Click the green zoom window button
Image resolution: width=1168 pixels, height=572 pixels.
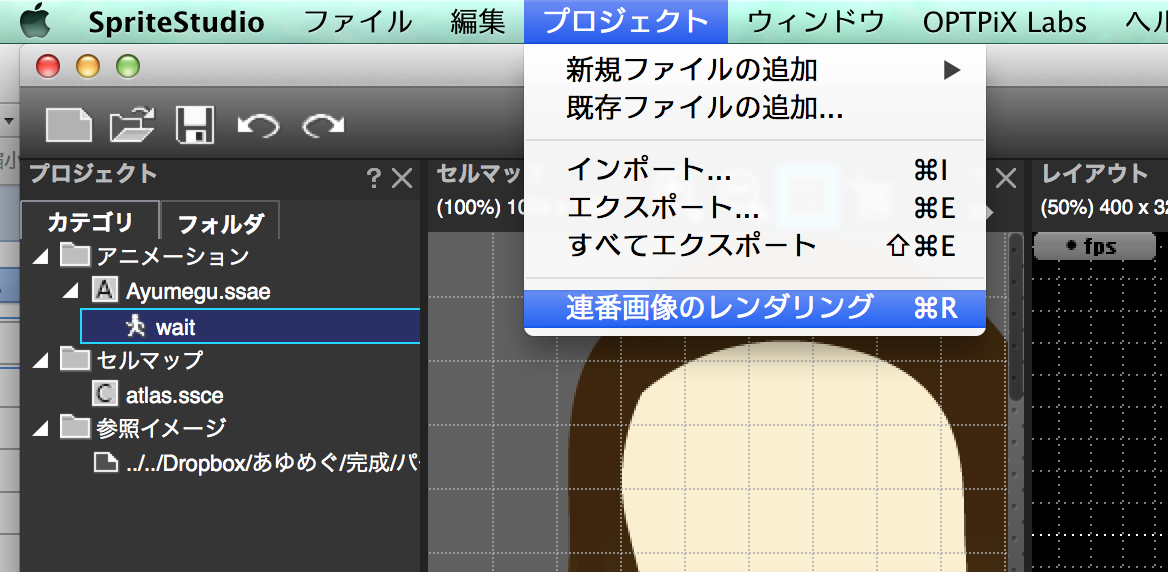128,66
